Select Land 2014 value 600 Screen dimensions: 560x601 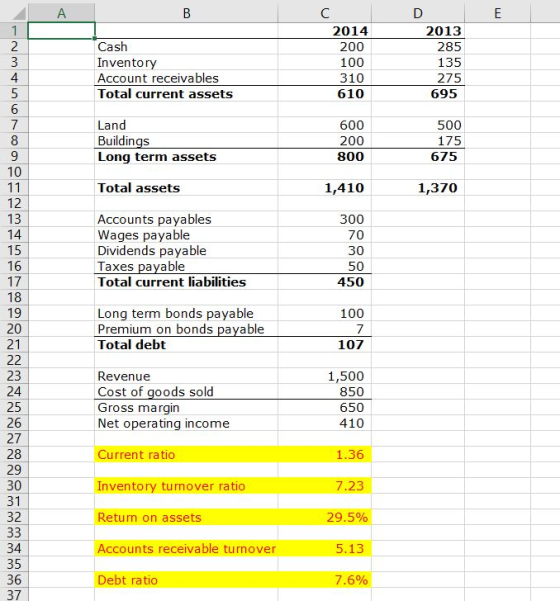[x=325, y=125]
